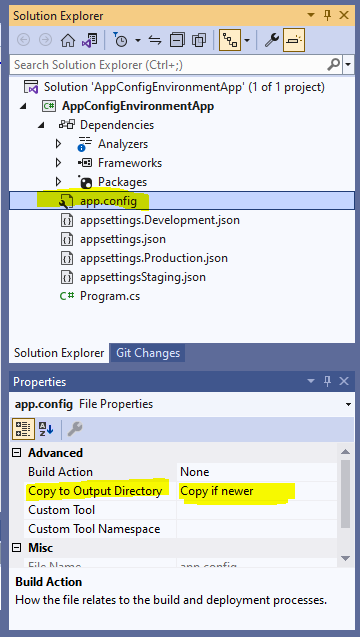Switch to the Git Changes tab
The image size is (360, 637).
[x=148, y=353]
